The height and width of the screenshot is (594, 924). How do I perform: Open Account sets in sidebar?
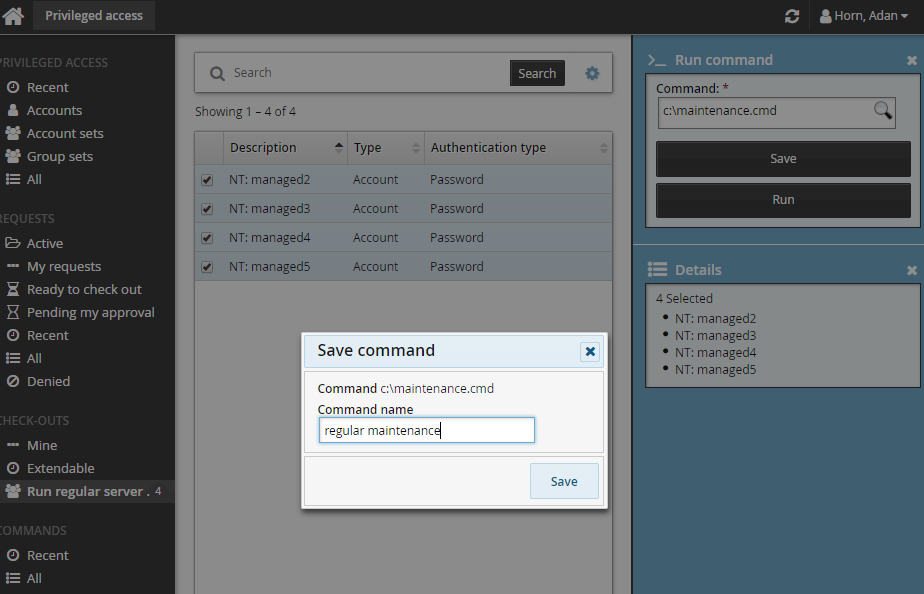click(x=64, y=133)
